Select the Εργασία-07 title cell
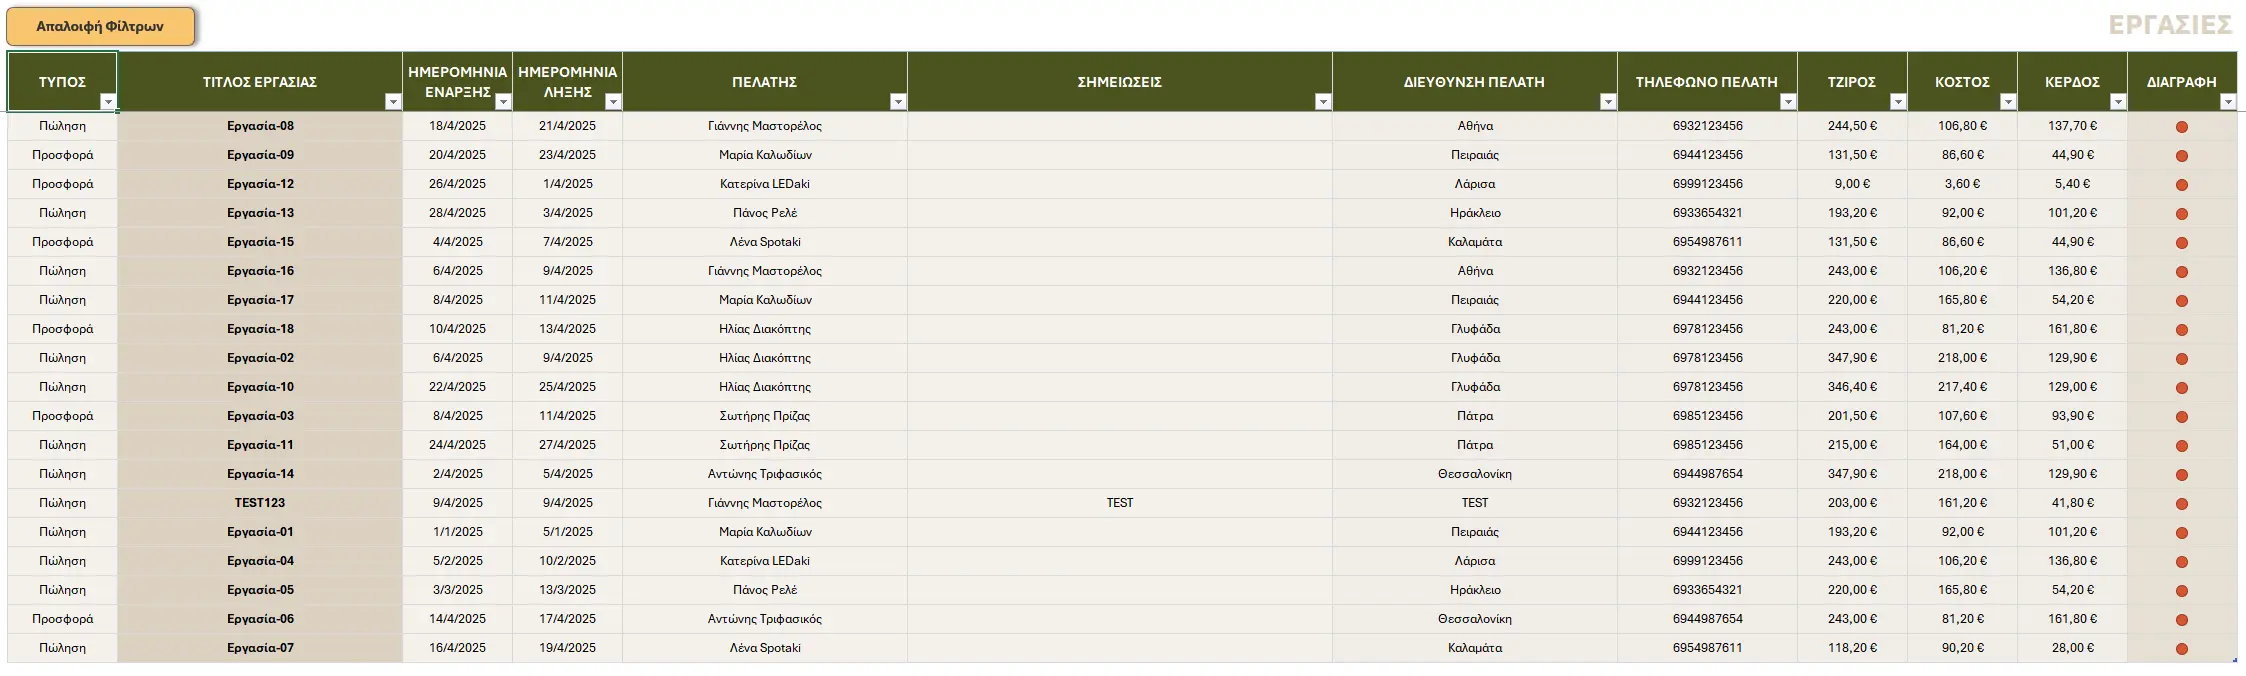Image resolution: width=2246 pixels, height=676 pixels. point(260,648)
